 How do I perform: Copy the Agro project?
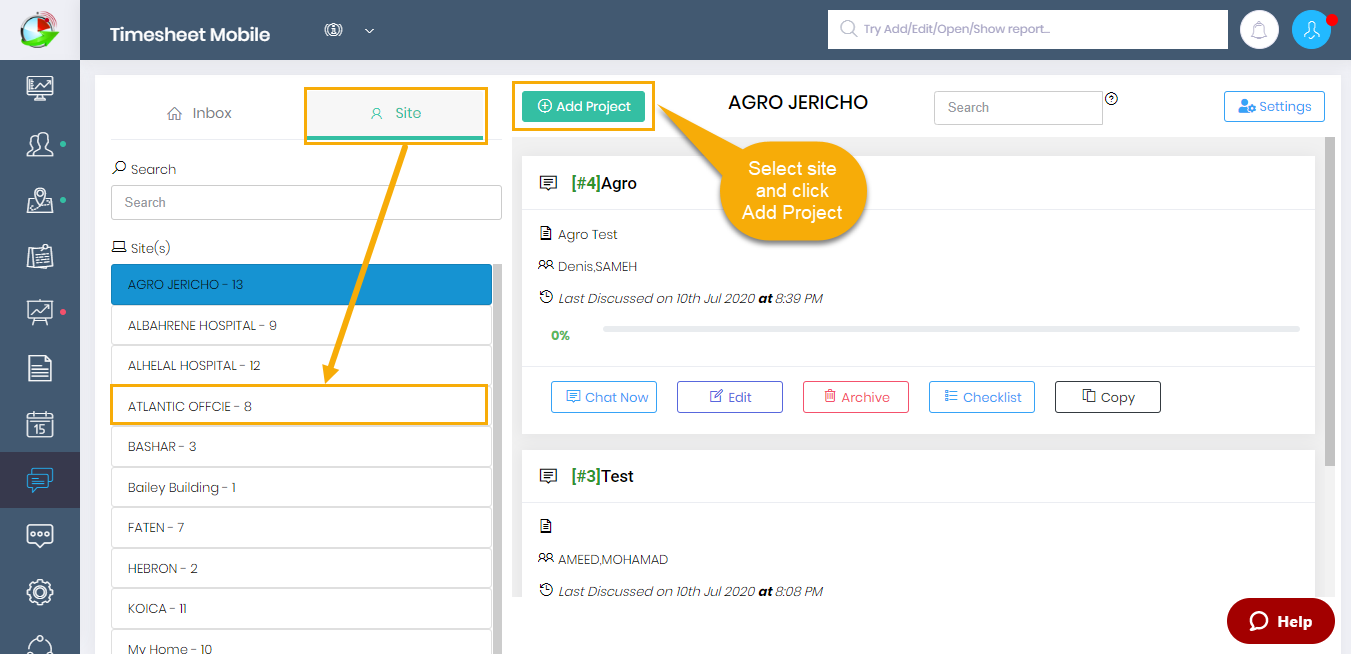1108,397
